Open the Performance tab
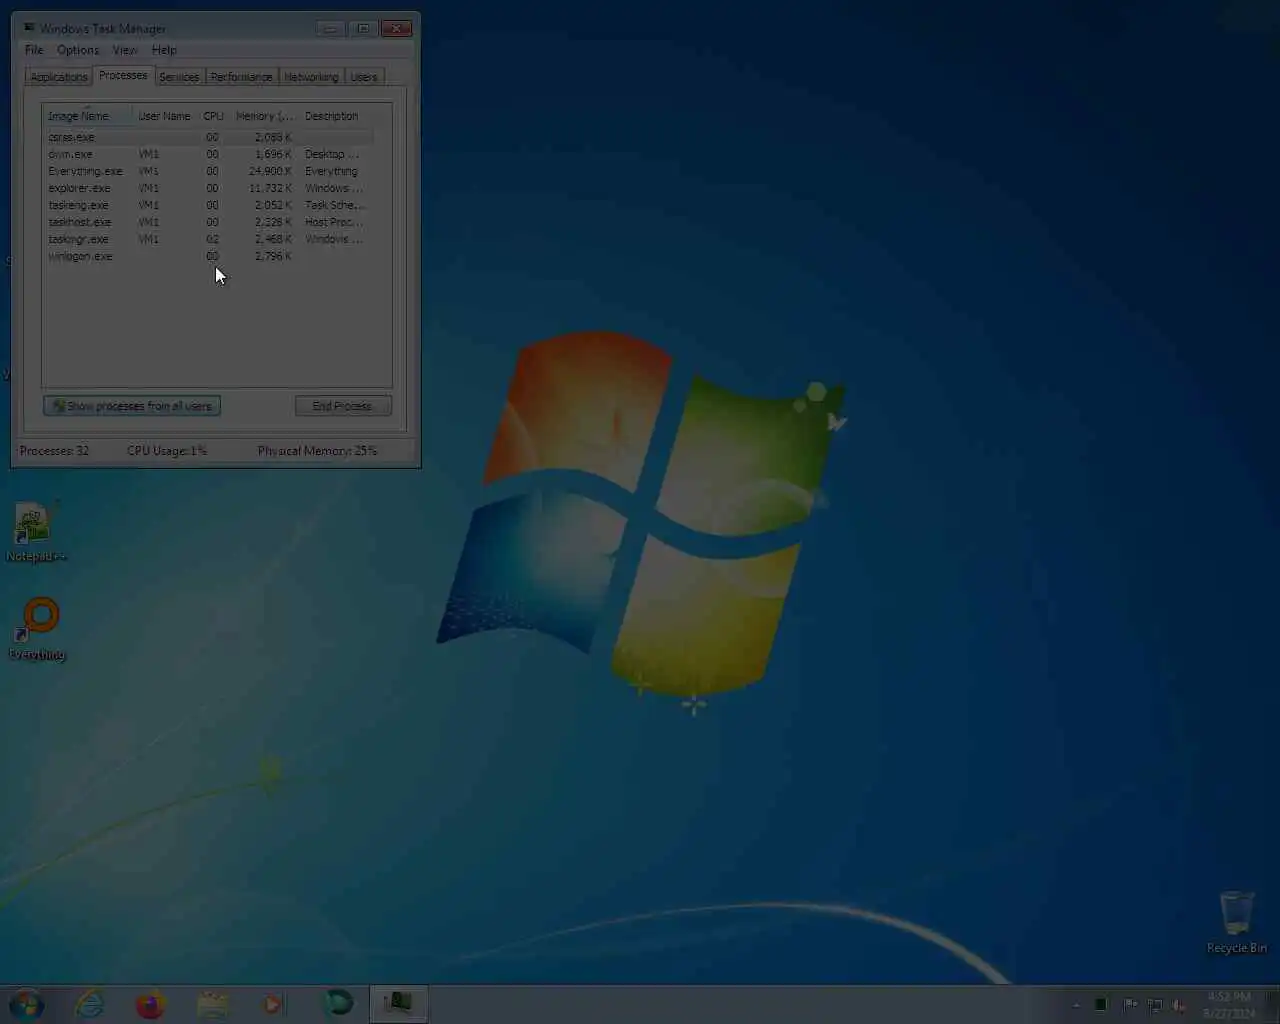 tap(241, 77)
